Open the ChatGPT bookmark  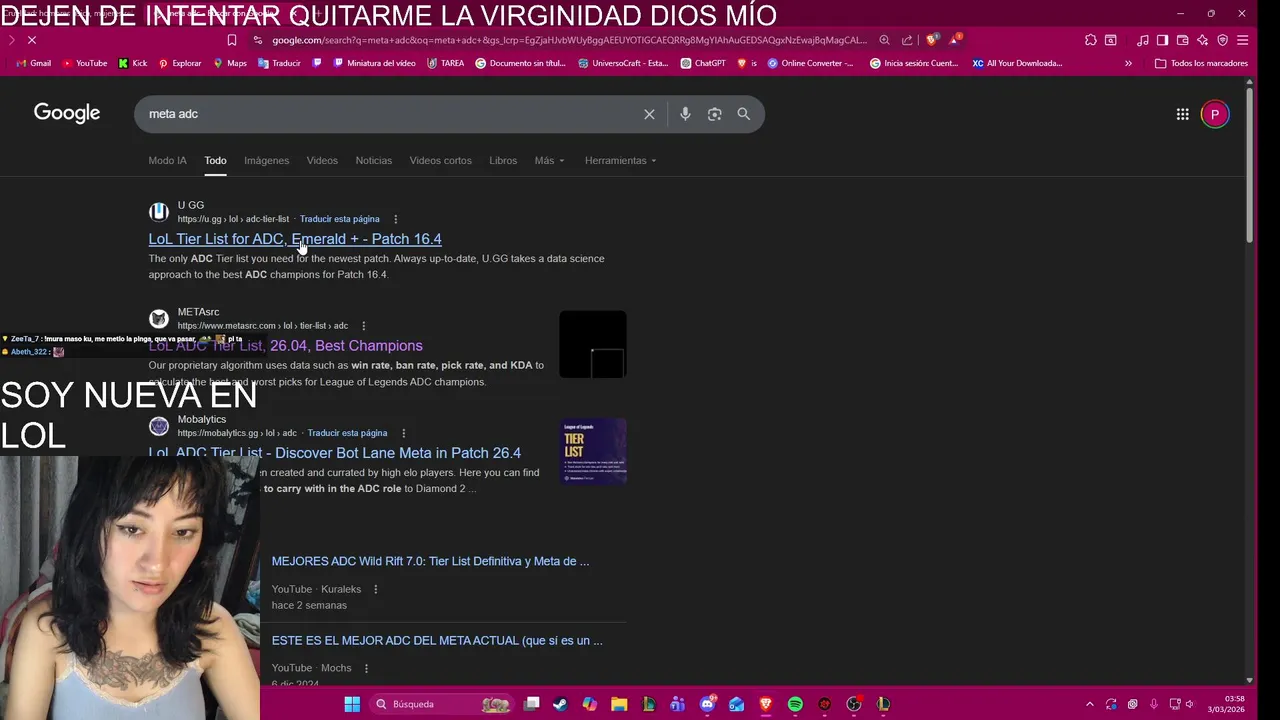703,63
